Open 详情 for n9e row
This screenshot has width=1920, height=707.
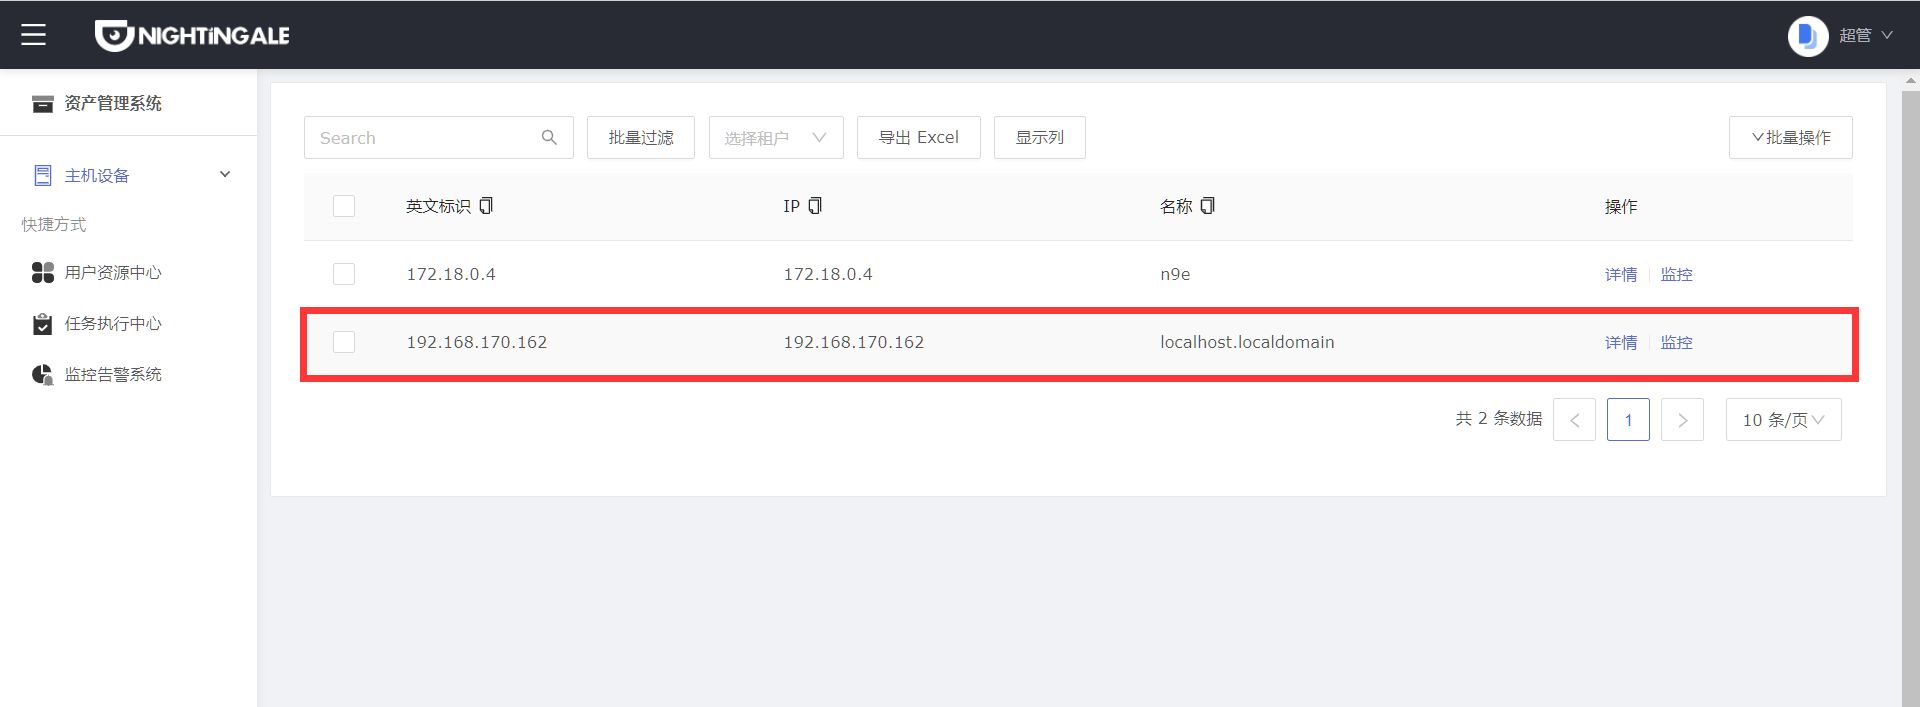[1621, 274]
